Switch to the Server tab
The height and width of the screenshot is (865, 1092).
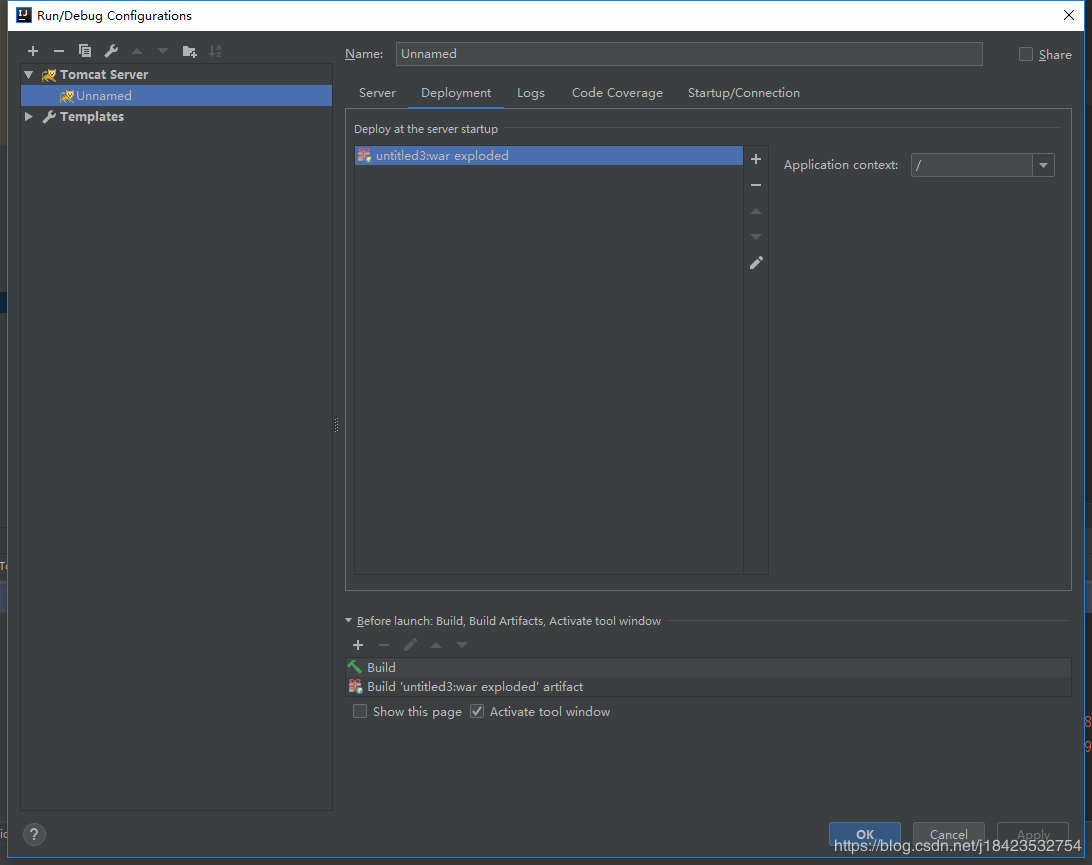click(x=377, y=93)
